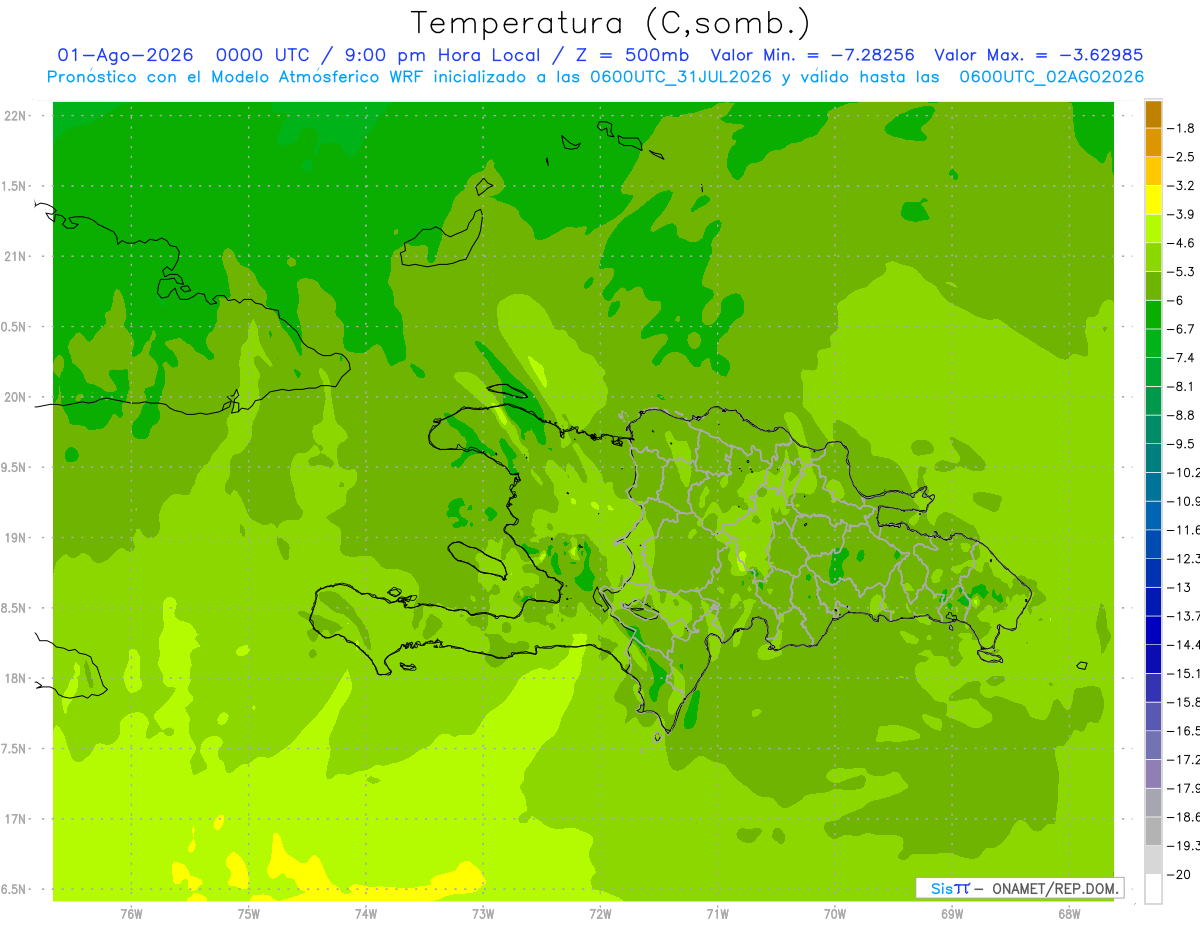Click the '75W' longitude label
The image size is (1200, 927).
click(248, 914)
